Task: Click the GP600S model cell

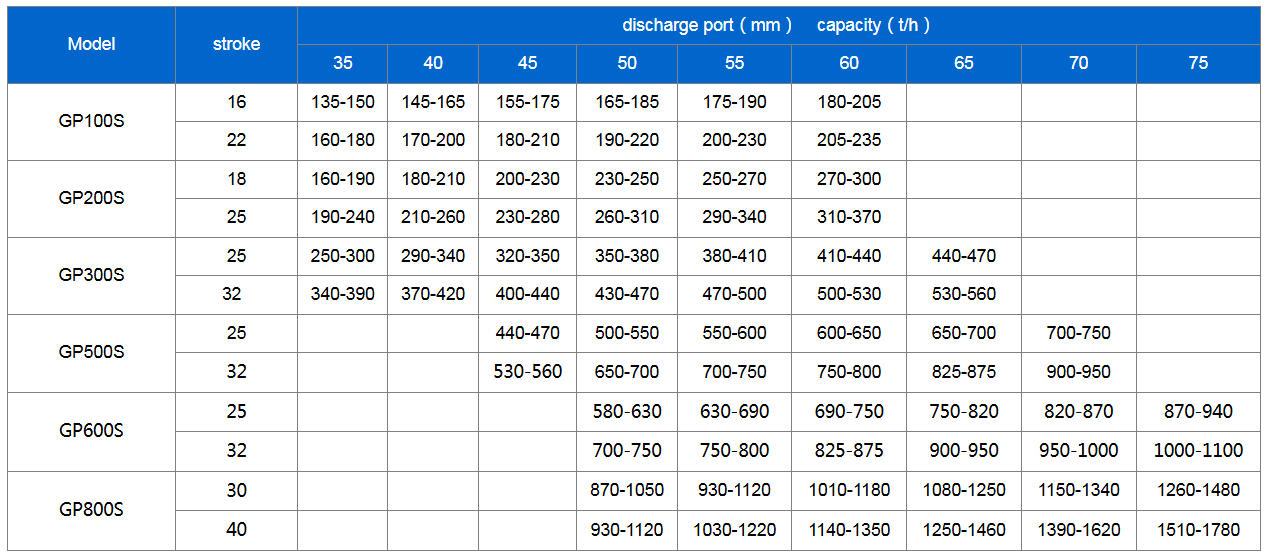Action: click(x=91, y=431)
